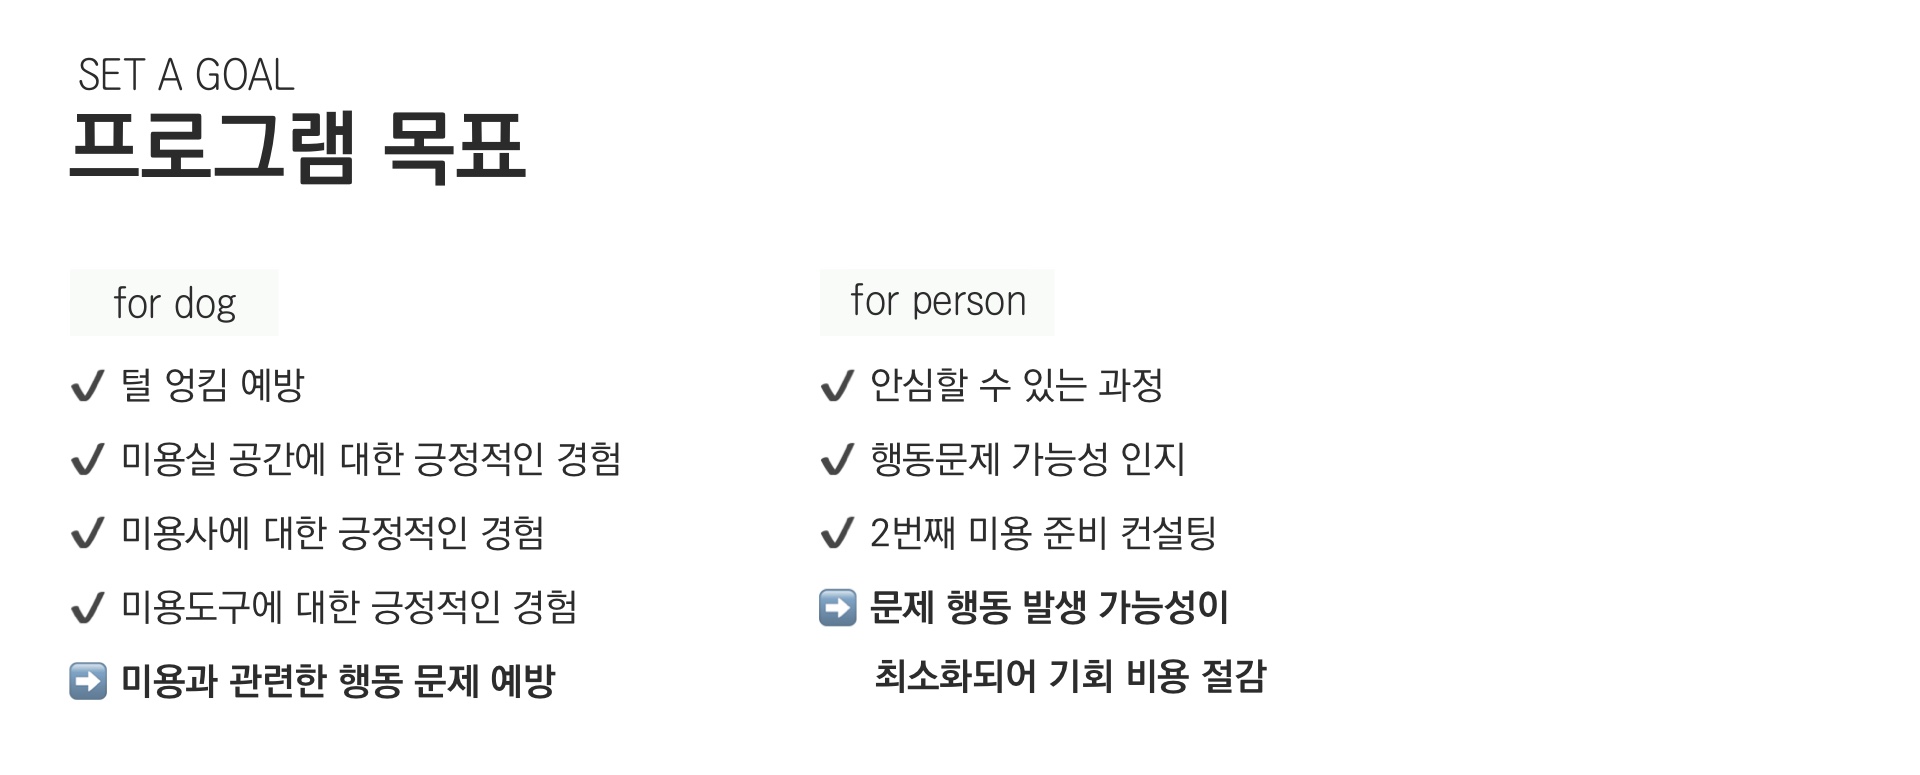Select the 'for dog' label box
1920x775 pixels.
(174, 303)
